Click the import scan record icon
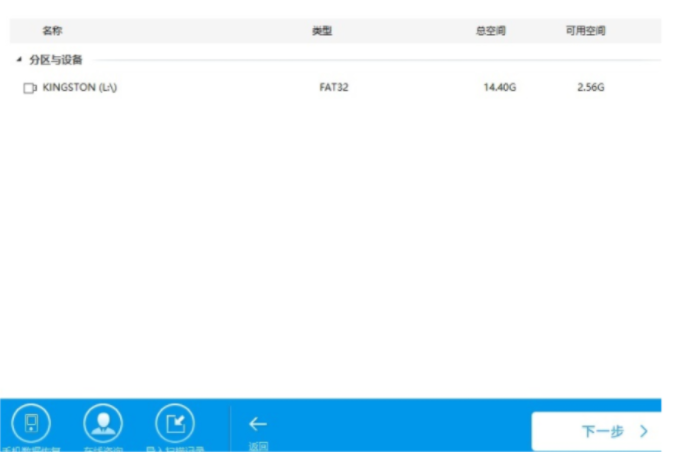The height and width of the screenshot is (468, 688). [175, 422]
